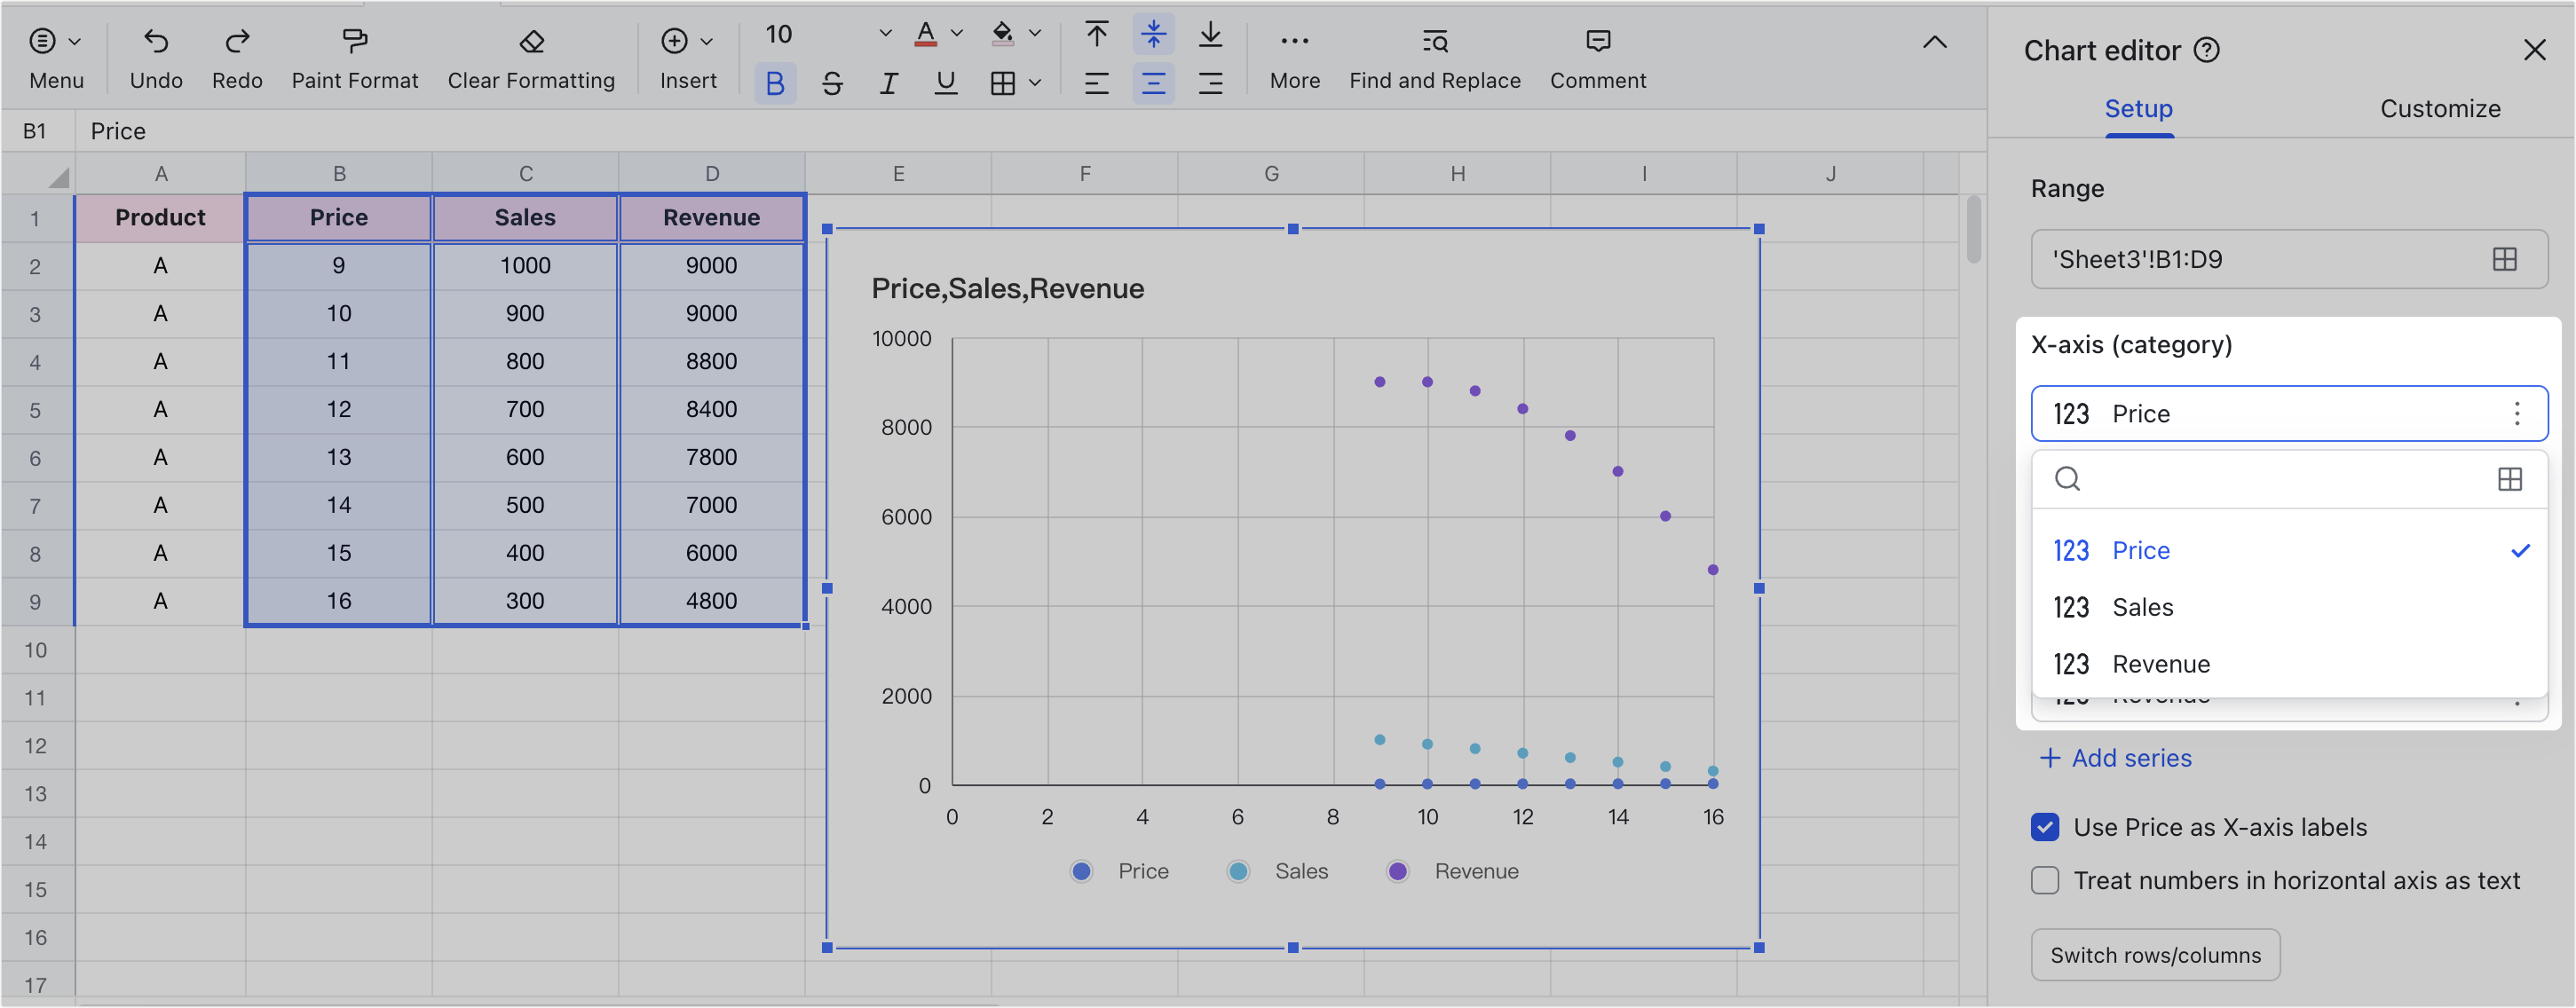The height and width of the screenshot is (1008, 2576).
Task: Uncheck Use Price as X-axis labels
Action: (2044, 827)
